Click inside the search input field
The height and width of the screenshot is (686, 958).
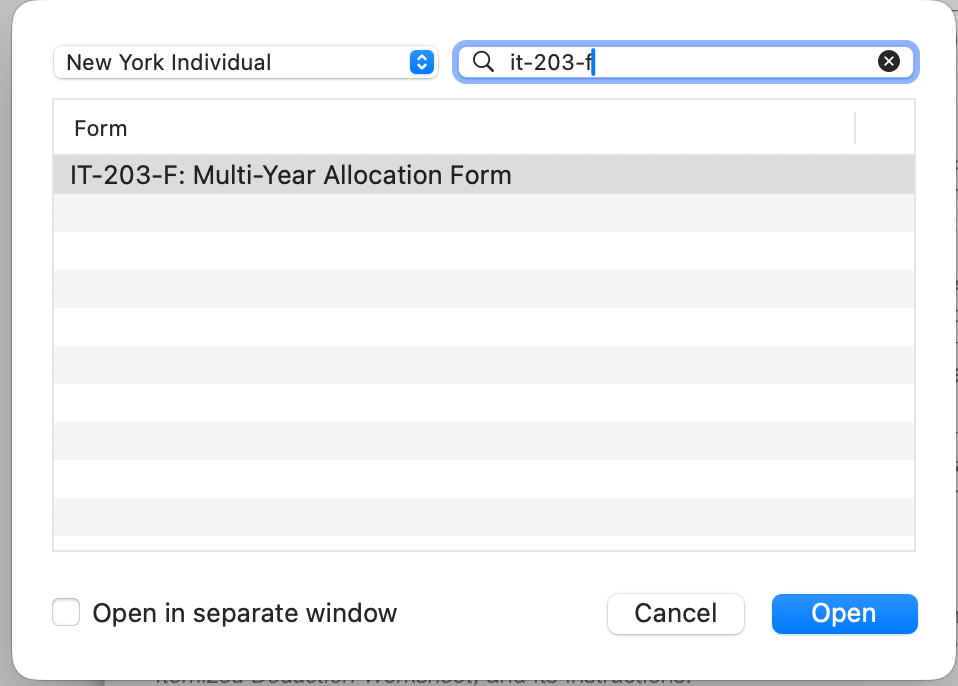pyautogui.click(x=650, y=61)
